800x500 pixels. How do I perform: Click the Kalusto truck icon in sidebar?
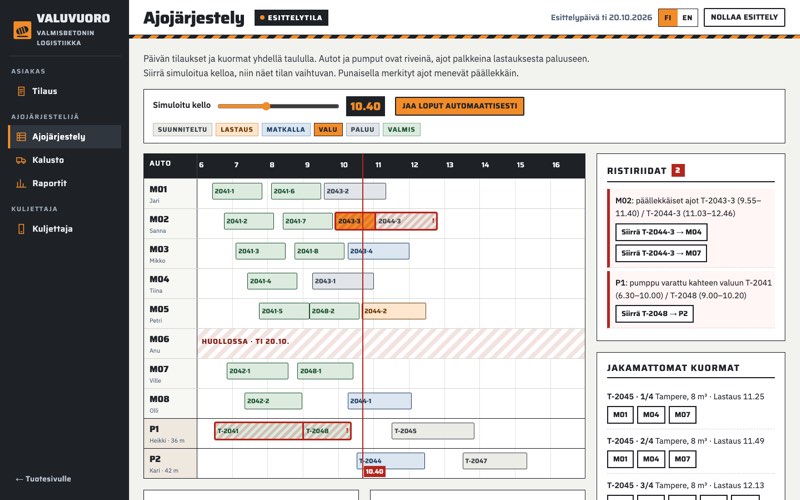(21, 160)
